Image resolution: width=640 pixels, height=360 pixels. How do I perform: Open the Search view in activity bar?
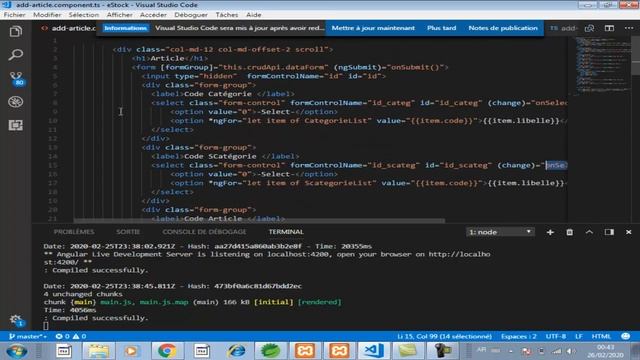[16, 54]
